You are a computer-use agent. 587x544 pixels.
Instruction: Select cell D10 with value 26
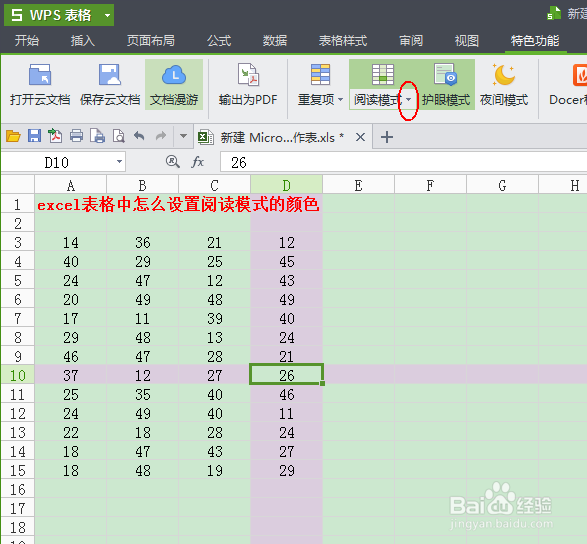tap(286, 374)
